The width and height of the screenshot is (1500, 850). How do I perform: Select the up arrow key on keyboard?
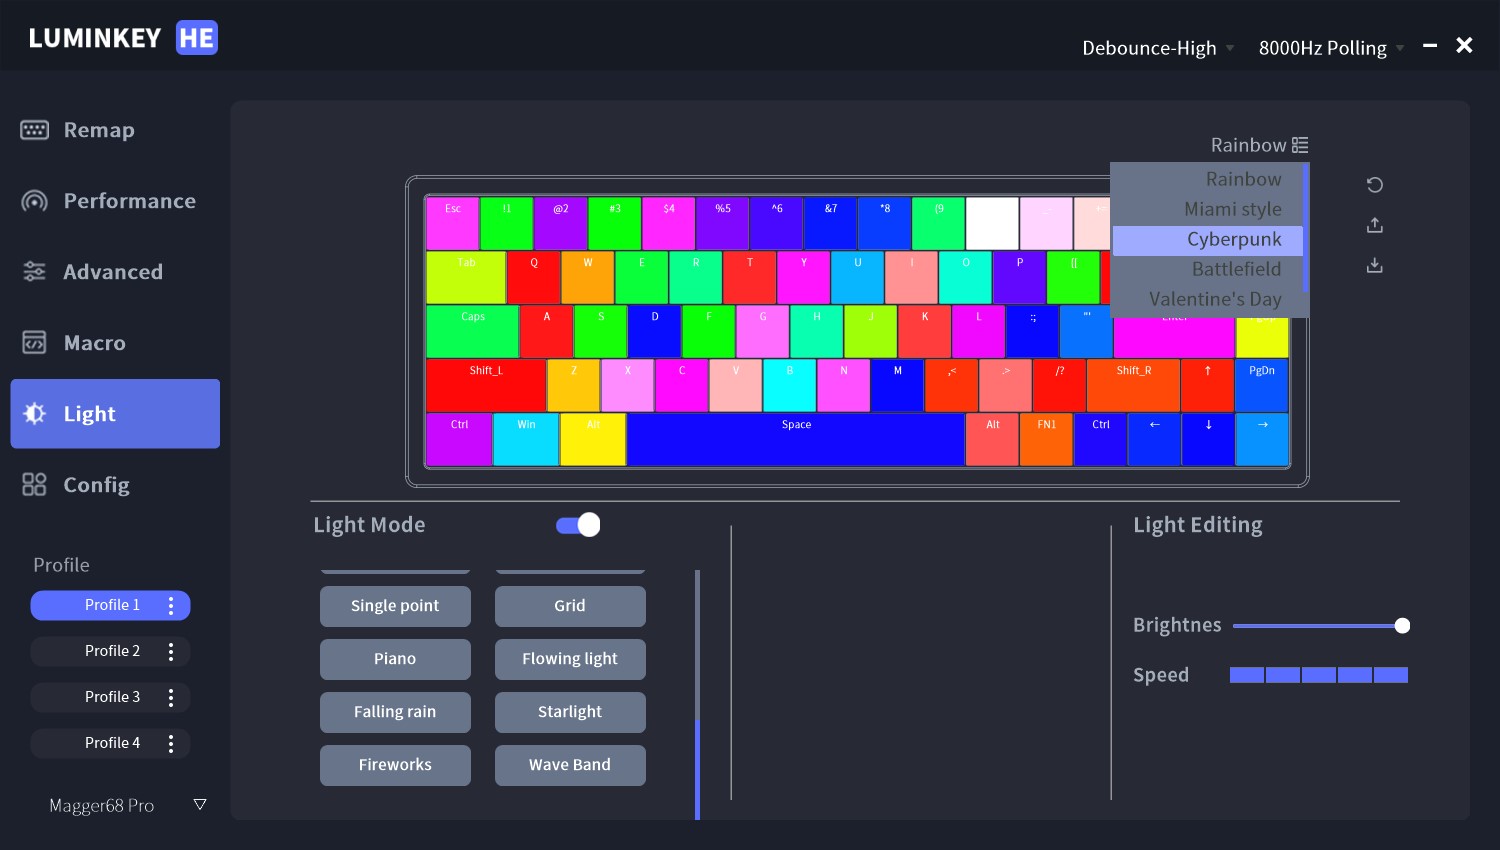point(1207,385)
